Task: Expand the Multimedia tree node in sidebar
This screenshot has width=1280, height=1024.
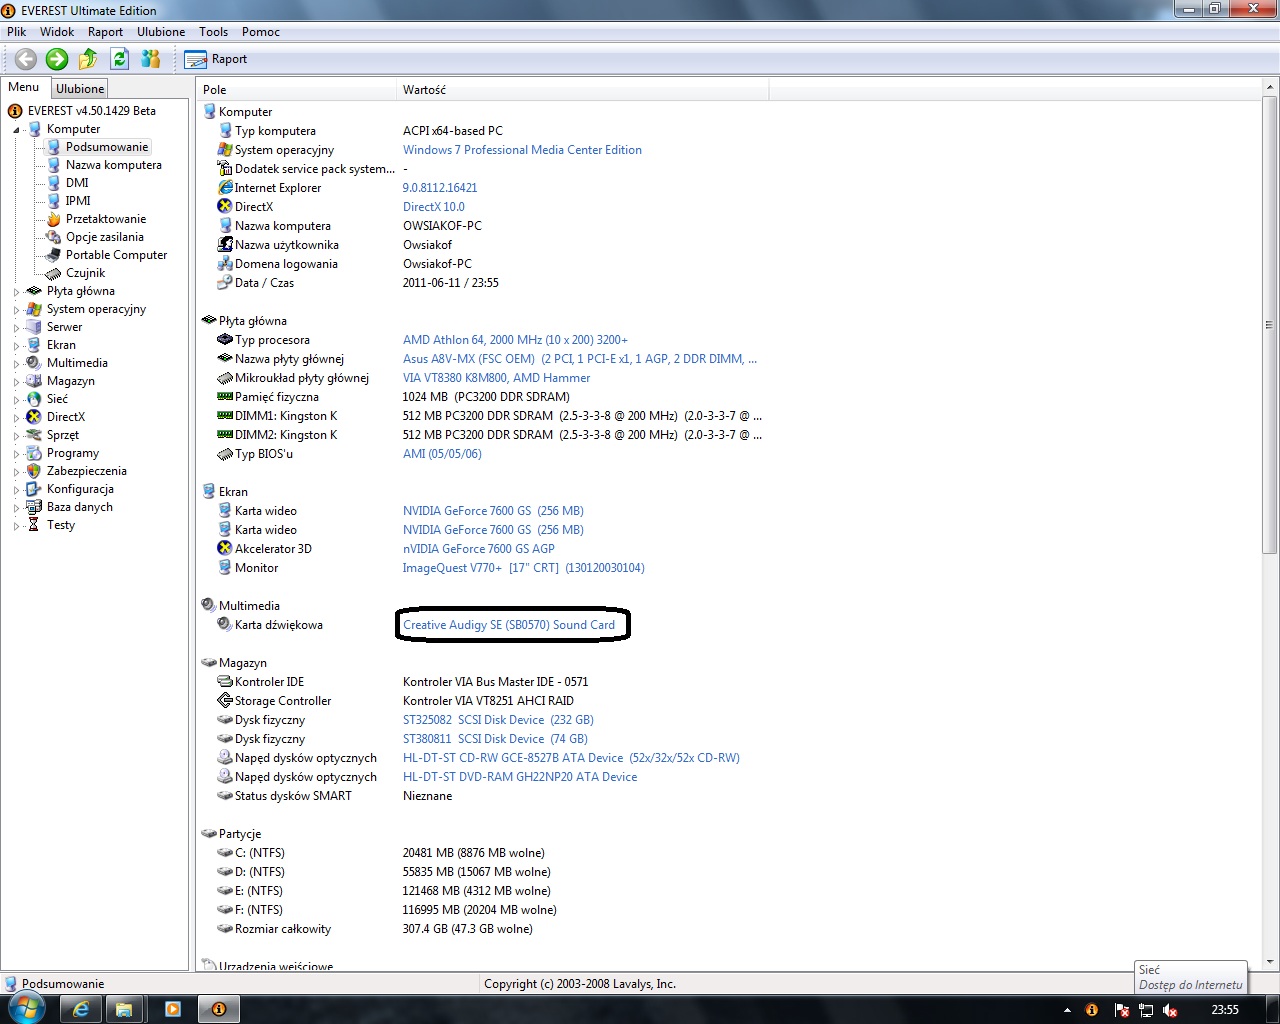Action: click(x=16, y=364)
